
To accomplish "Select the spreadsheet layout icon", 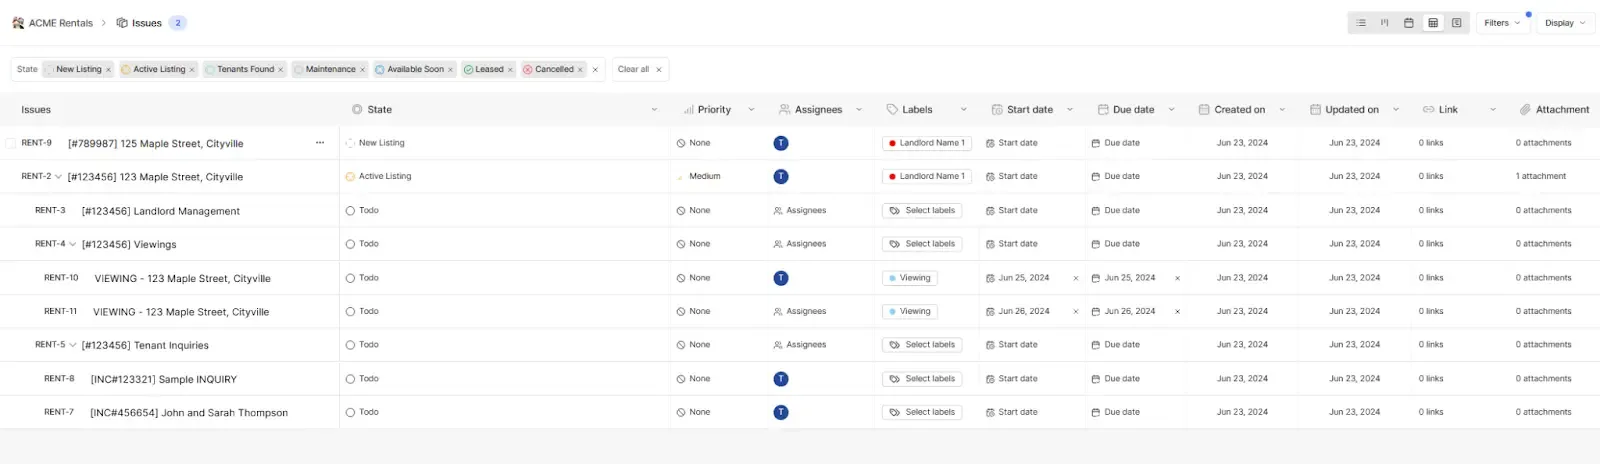I will pos(1433,23).
